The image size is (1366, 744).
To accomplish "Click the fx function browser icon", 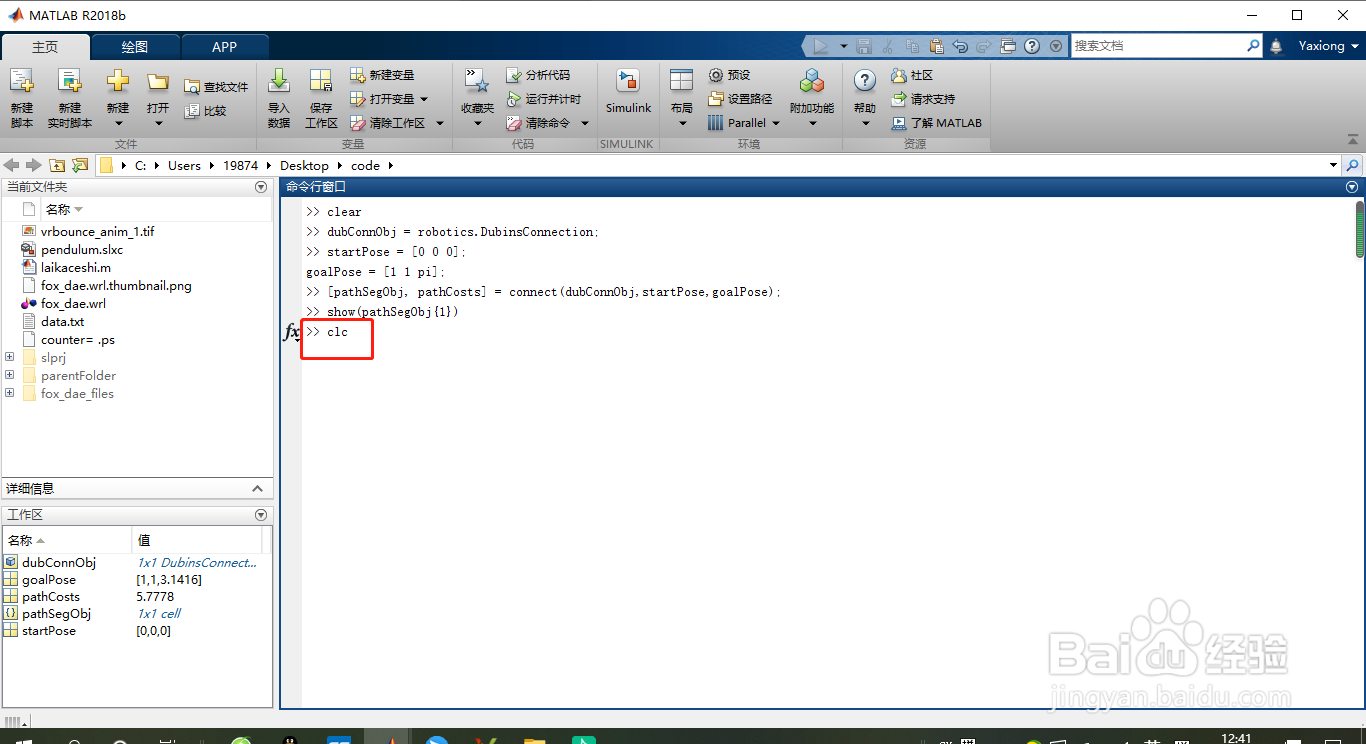I will pyautogui.click(x=292, y=332).
